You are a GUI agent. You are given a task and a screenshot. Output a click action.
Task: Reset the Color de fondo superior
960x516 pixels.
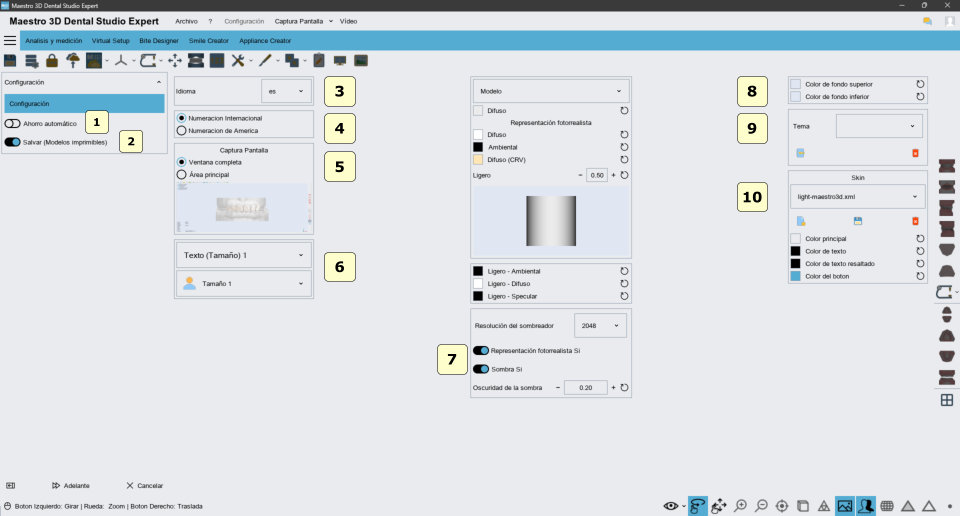tap(920, 84)
